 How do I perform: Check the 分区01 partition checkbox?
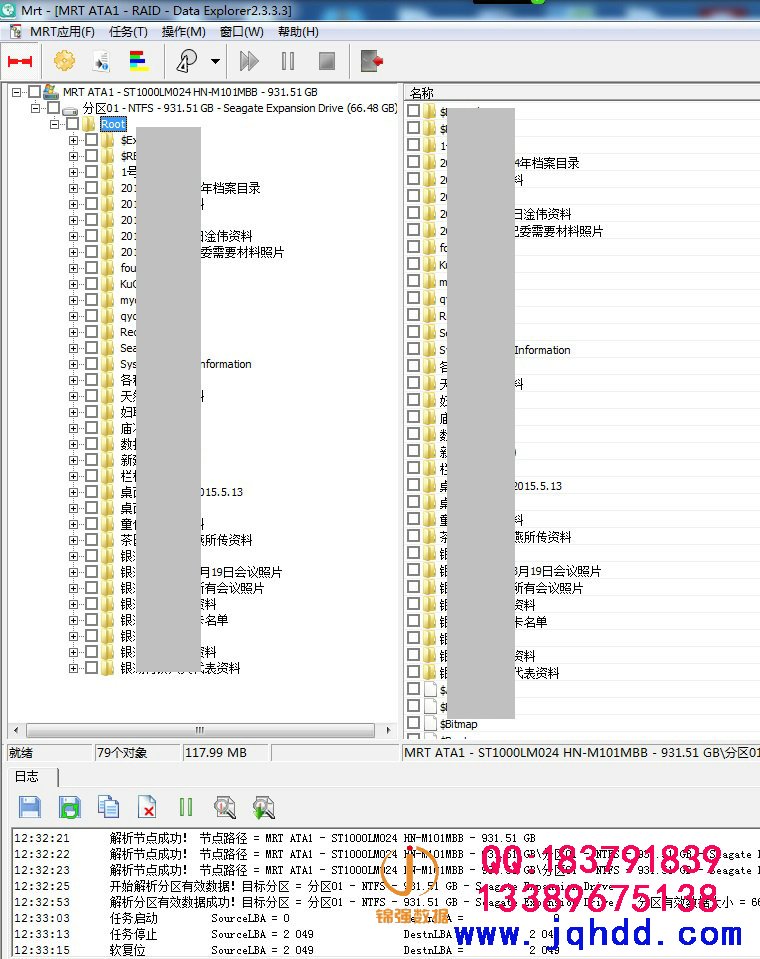coord(53,108)
